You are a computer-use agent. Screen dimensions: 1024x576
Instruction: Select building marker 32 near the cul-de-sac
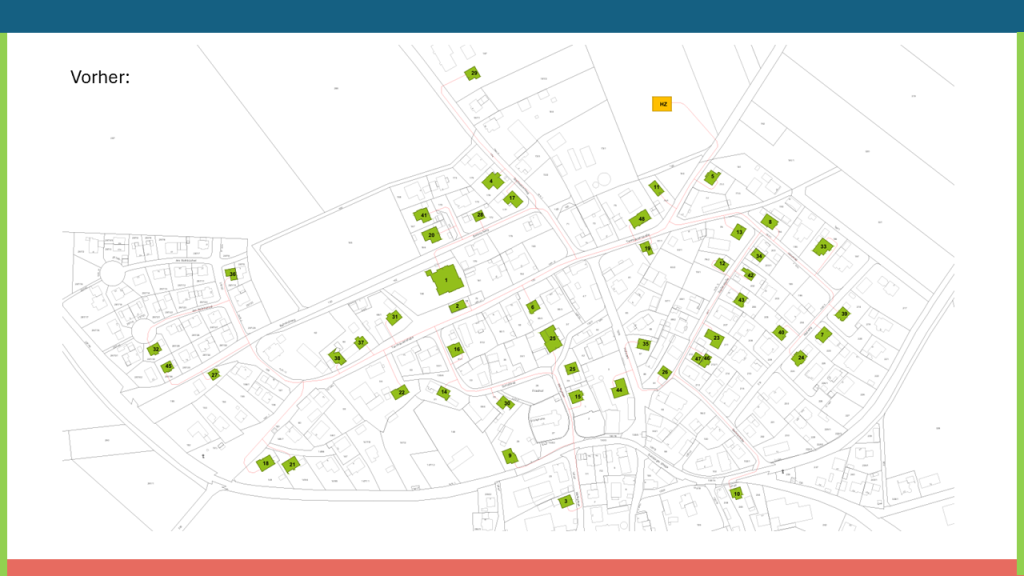(155, 349)
